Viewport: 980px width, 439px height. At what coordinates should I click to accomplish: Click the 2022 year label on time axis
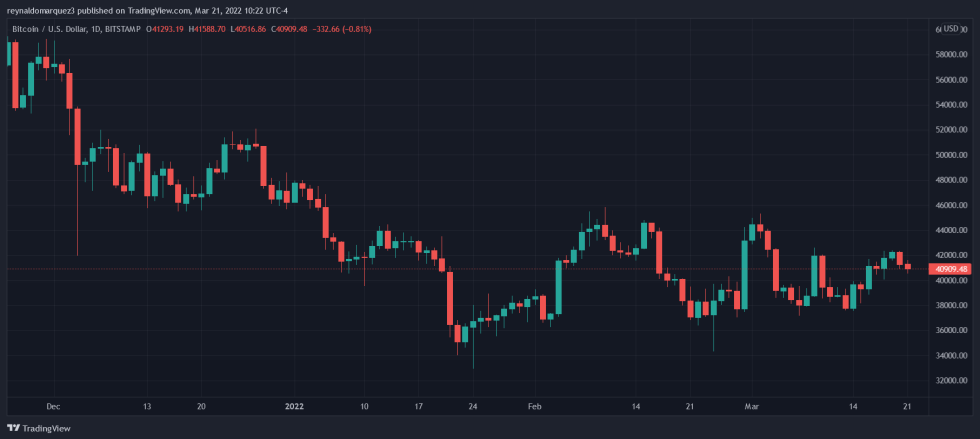(x=294, y=406)
